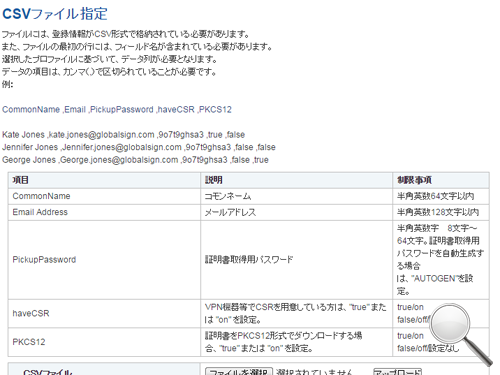Click the PKCS12 table cell
500x375 pixels.
pyautogui.click(x=104, y=342)
